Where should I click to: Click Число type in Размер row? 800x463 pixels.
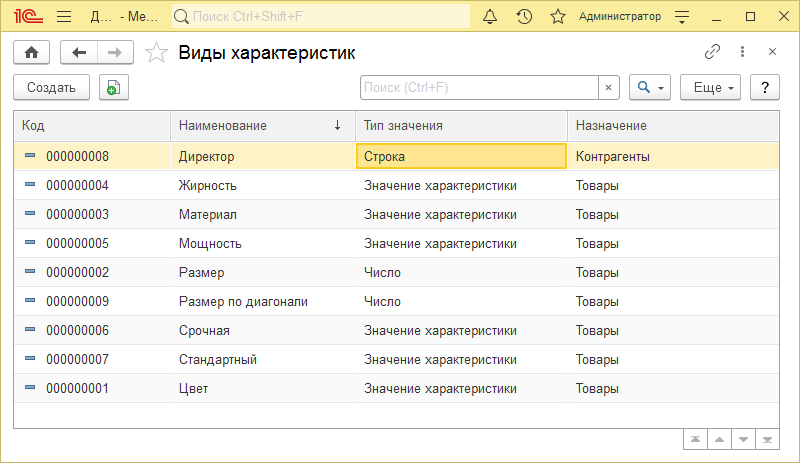tap(461, 273)
